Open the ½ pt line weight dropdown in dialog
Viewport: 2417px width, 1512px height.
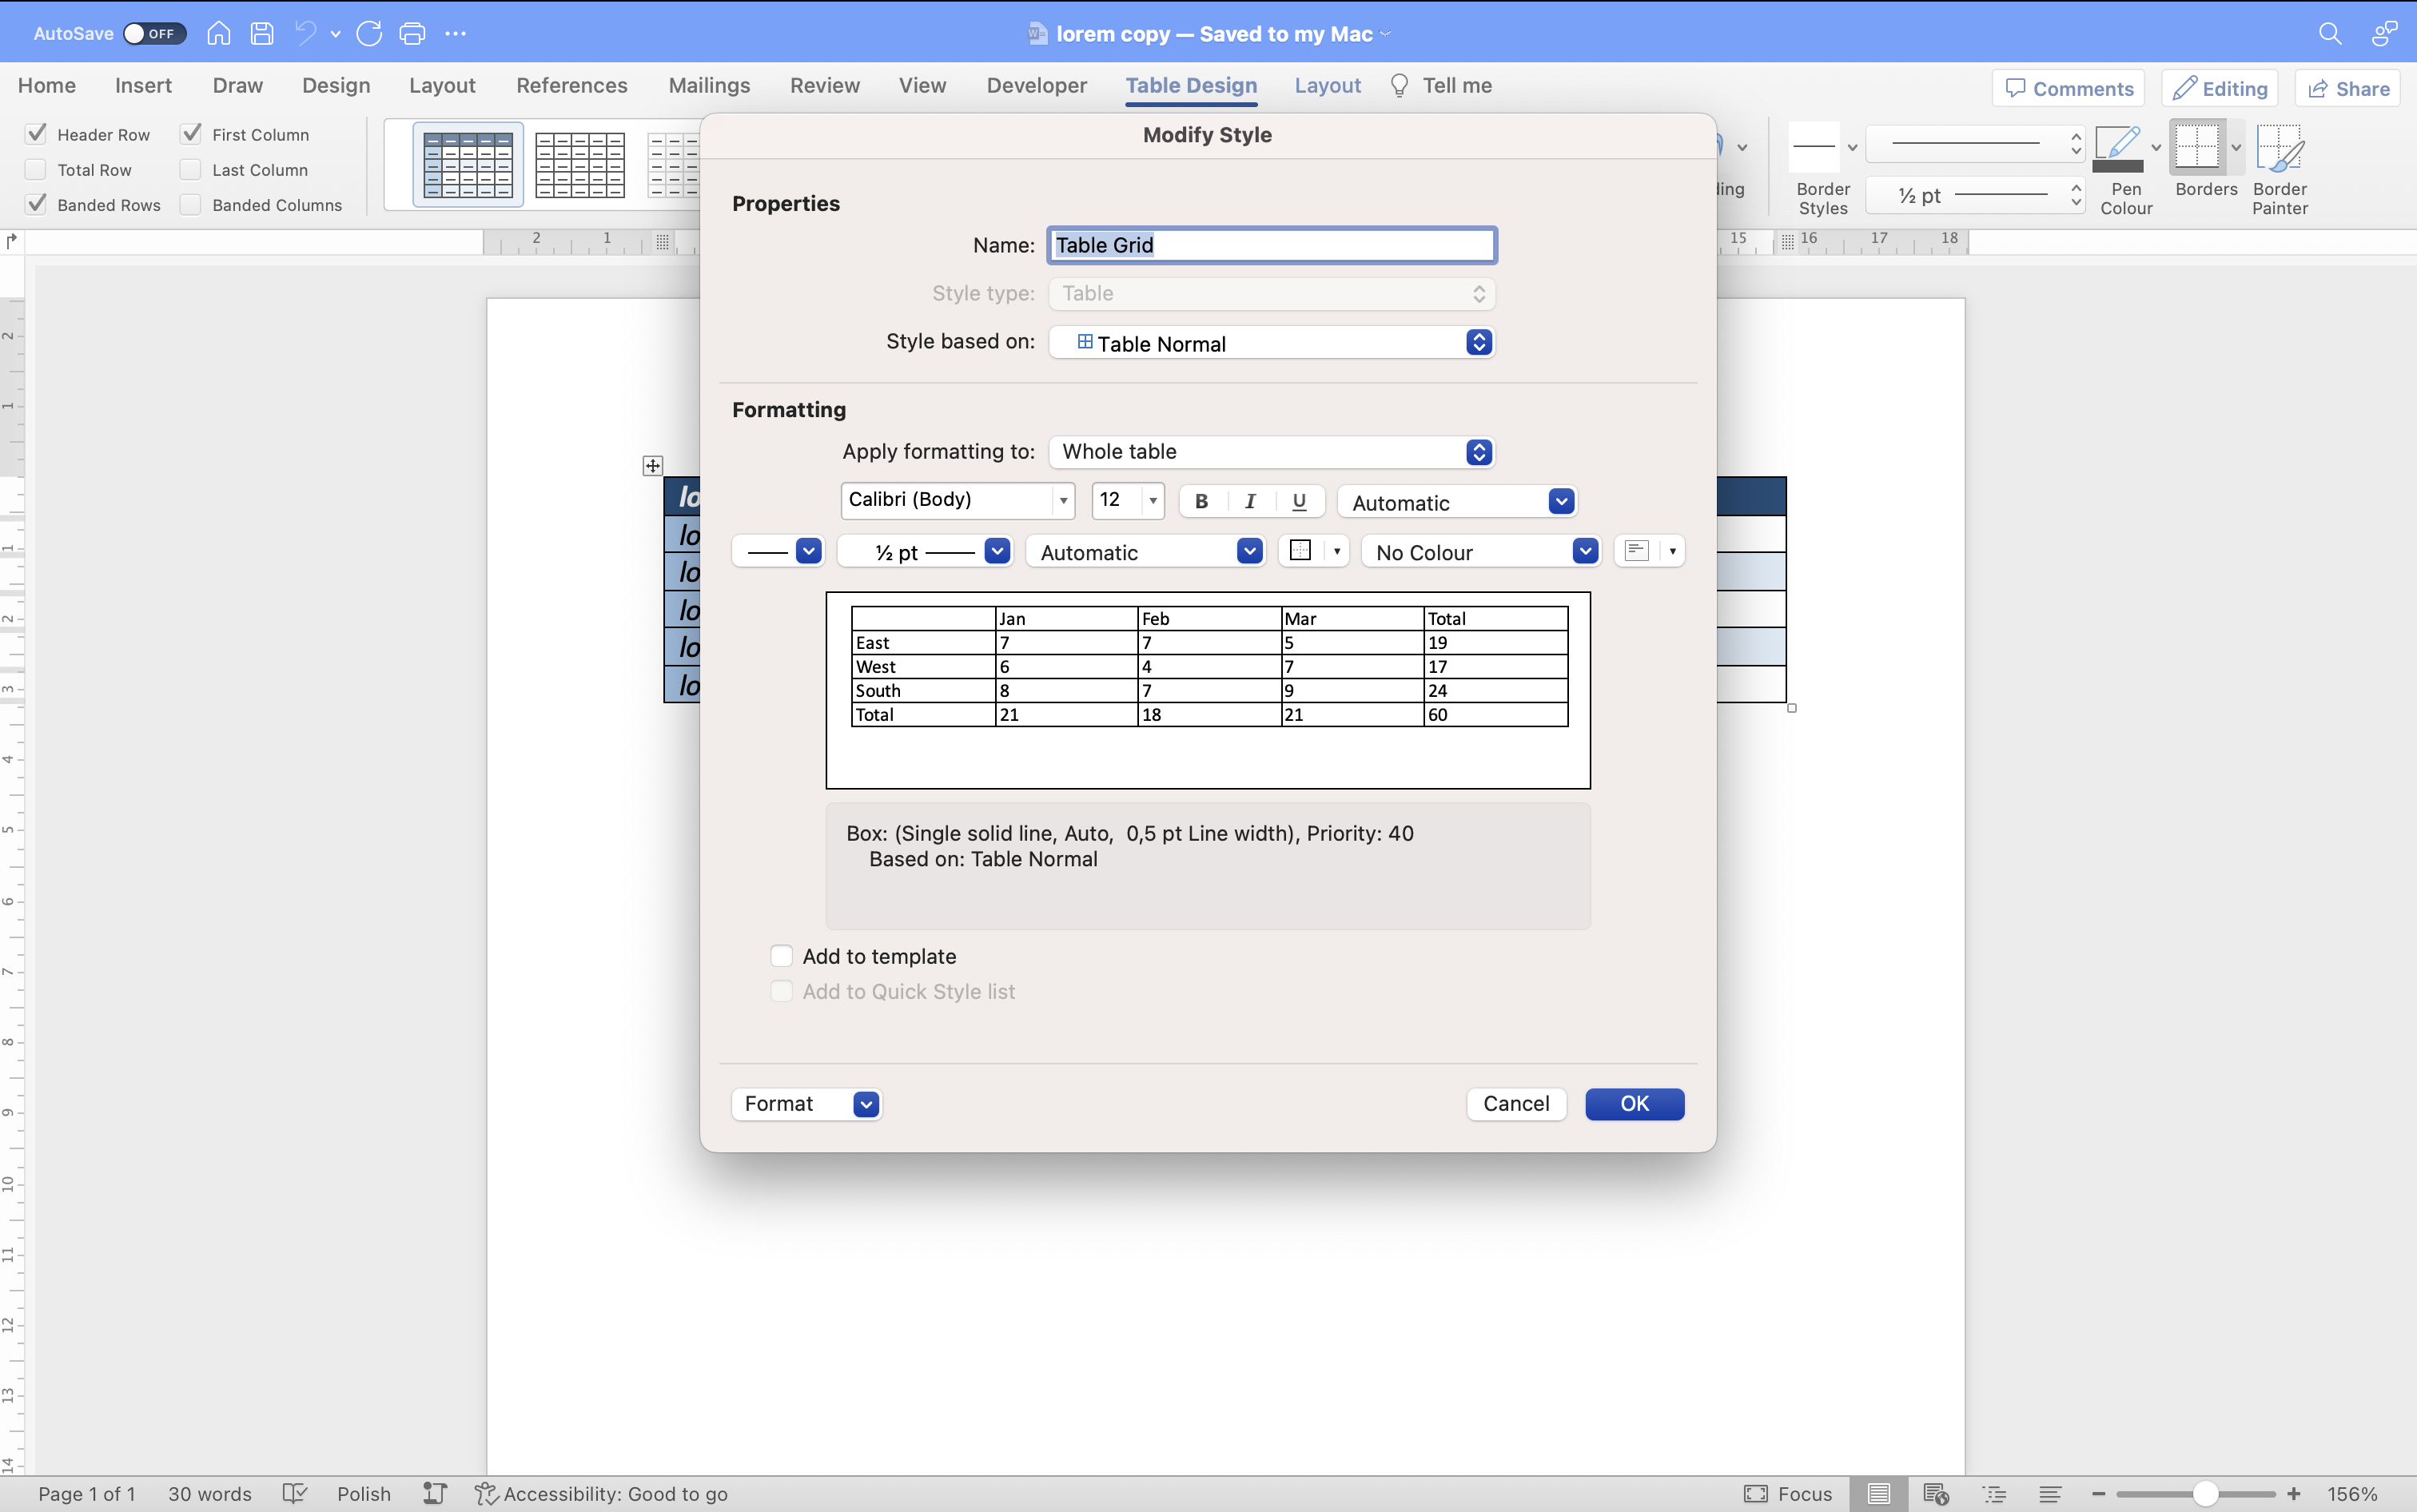[925, 551]
